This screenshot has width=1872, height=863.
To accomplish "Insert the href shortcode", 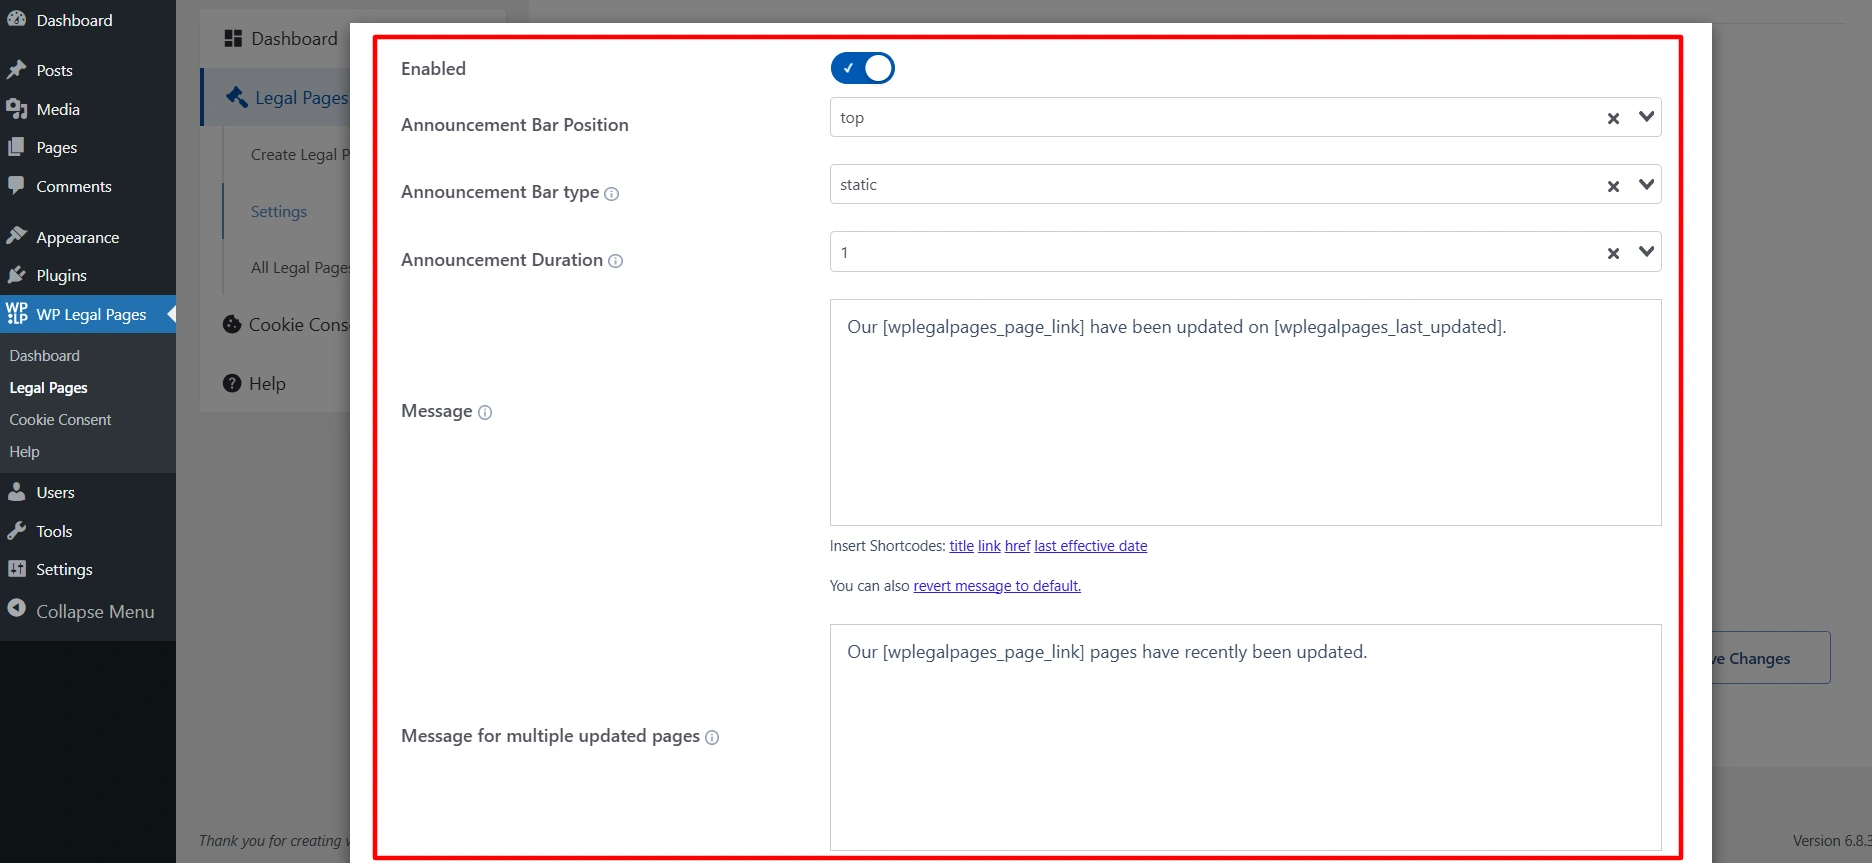I will (x=1017, y=546).
